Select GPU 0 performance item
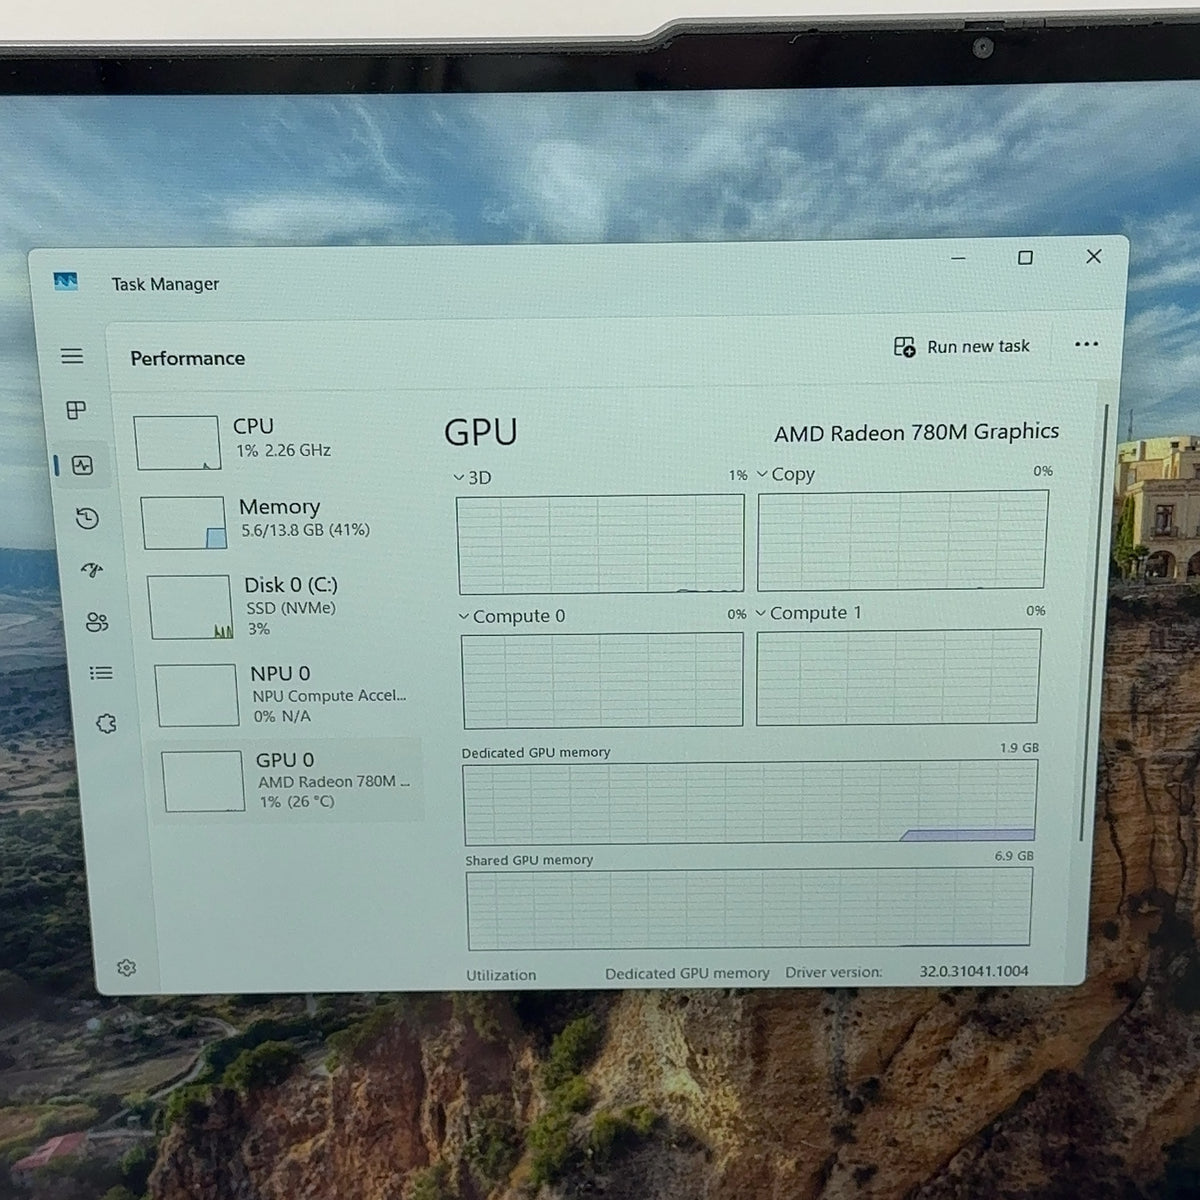The height and width of the screenshot is (1200, 1200). tap(291, 780)
